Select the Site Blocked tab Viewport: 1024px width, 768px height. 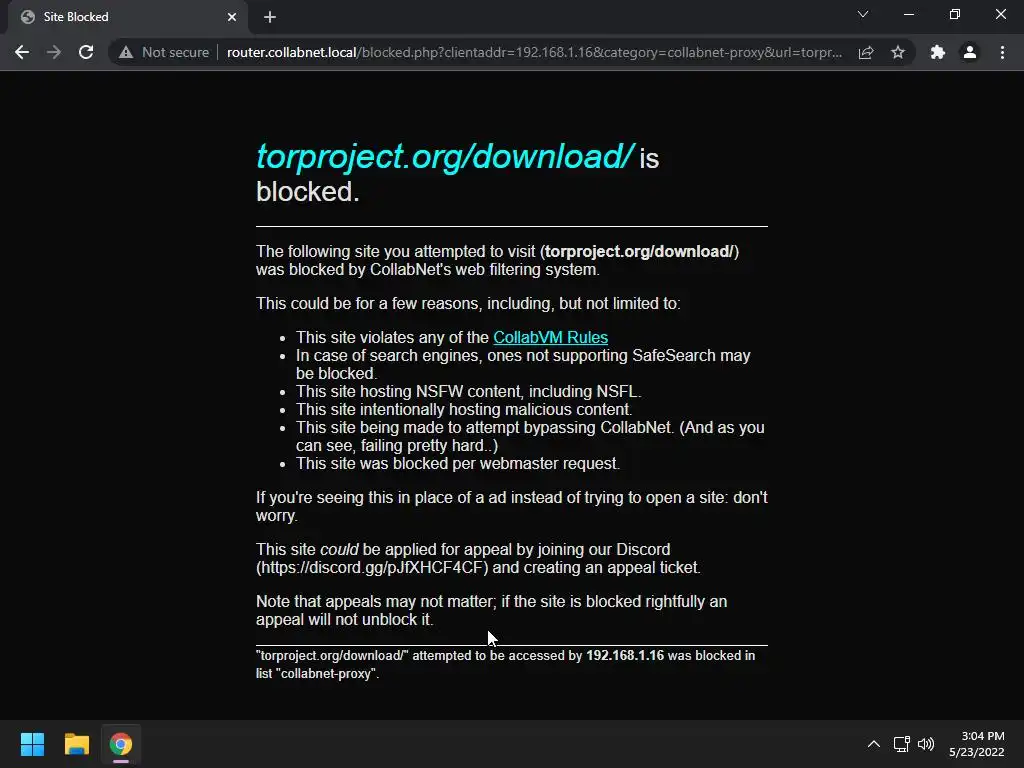click(x=127, y=17)
